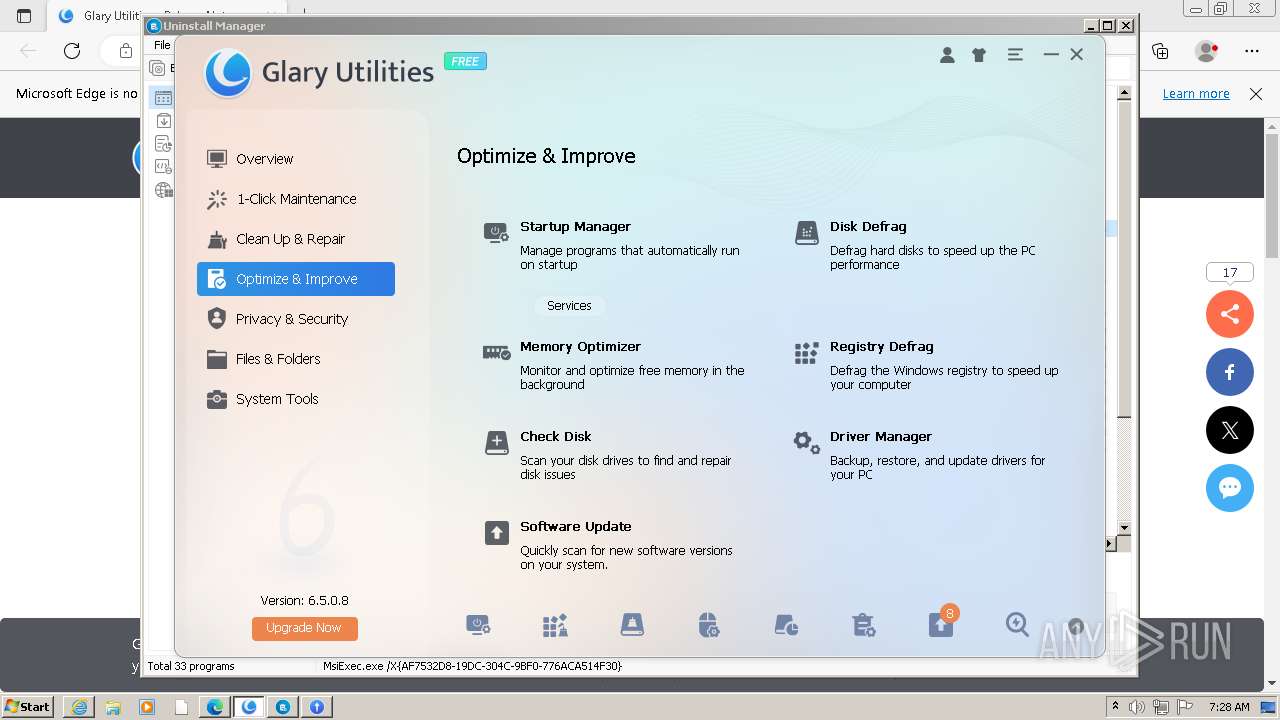
Task: Open Startup Manager from the list
Action: [x=575, y=227]
